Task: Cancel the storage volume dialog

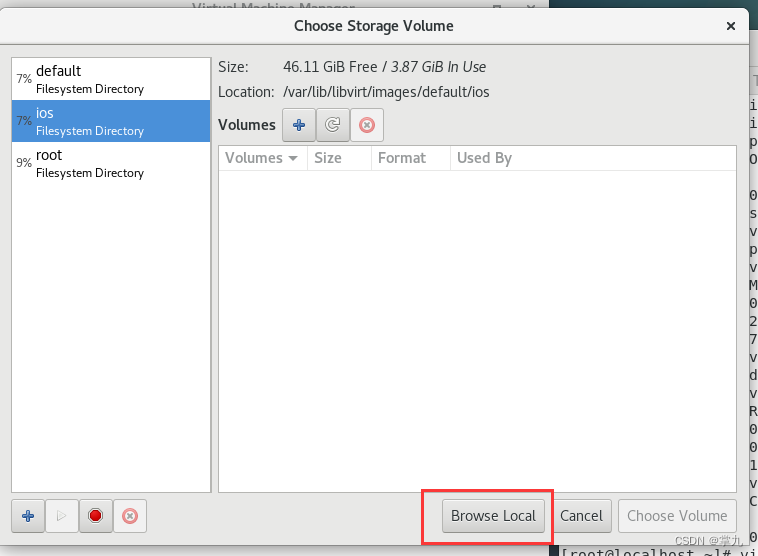Action: pyautogui.click(x=581, y=516)
